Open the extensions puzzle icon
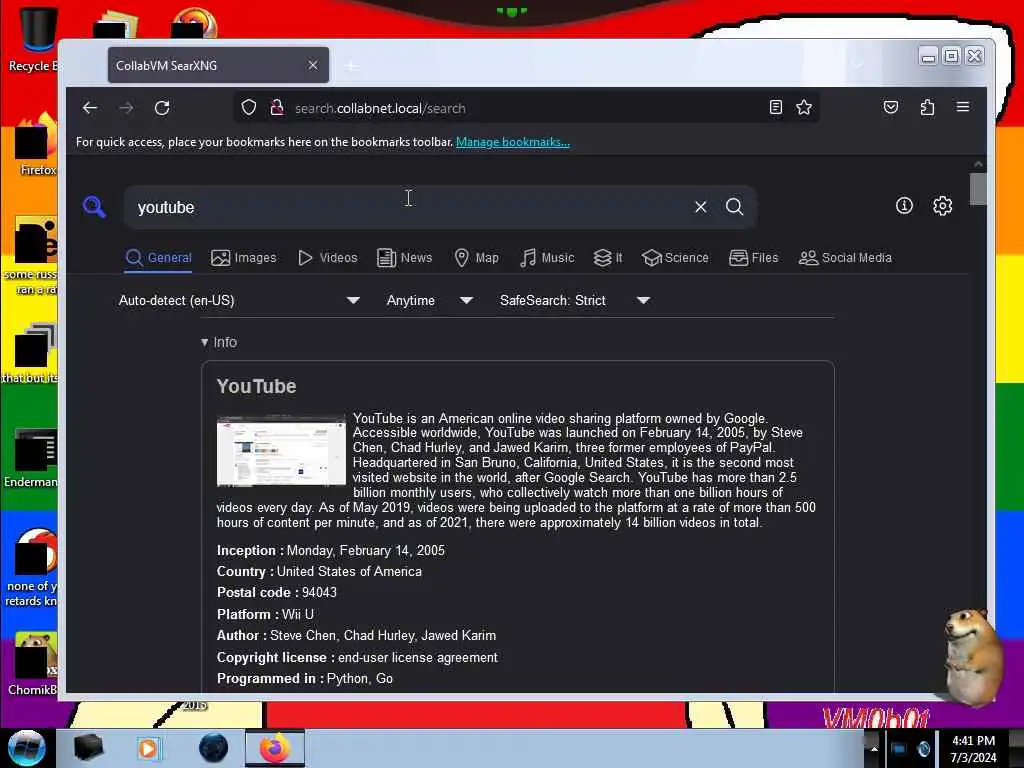Image resolution: width=1024 pixels, height=768 pixels. (x=927, y=107)
